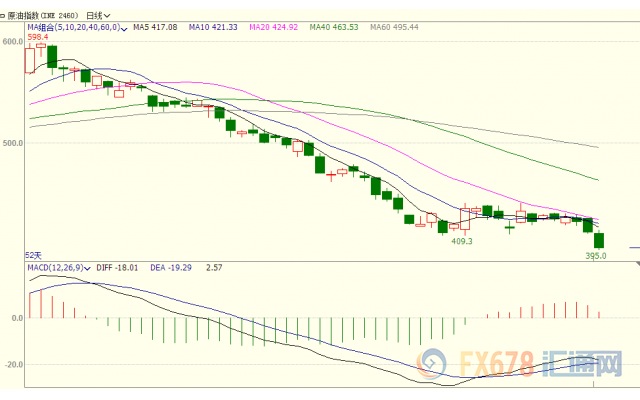Screen dimensions: 640x400
Task: Click the green candlestick above the 409.3 label
Action: [x=443, y=227]
